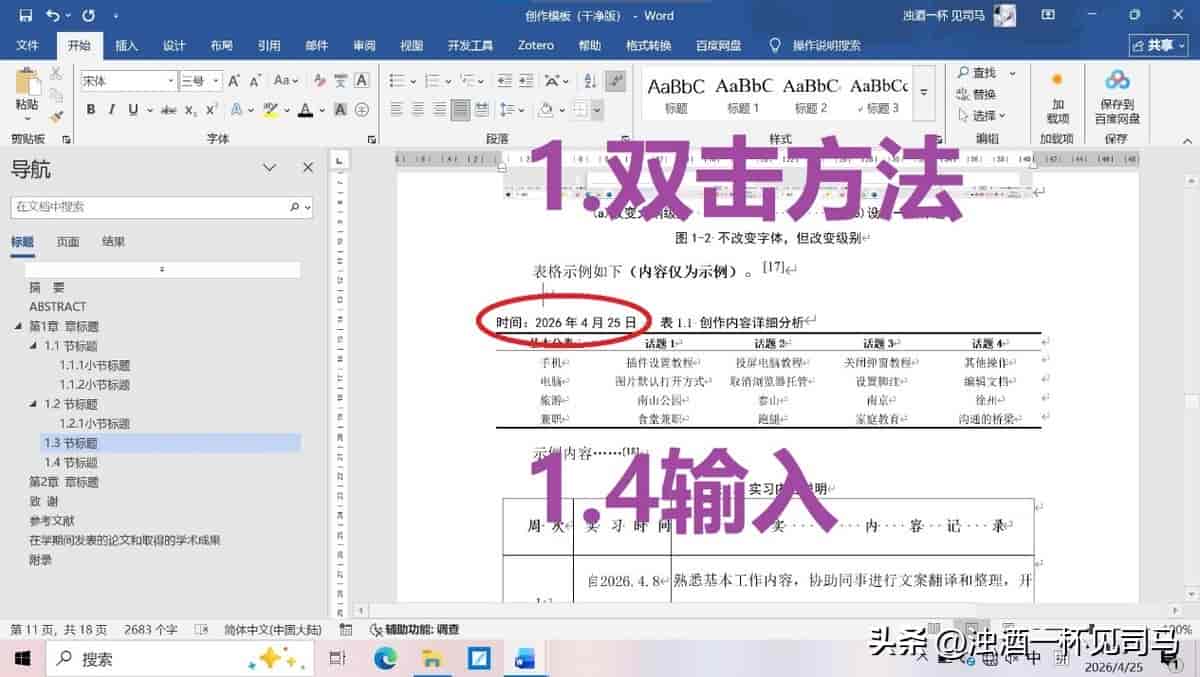The image size is (1200, 677).
Task: Open the Zotero ribbon tab
Action: pos(536,45)
